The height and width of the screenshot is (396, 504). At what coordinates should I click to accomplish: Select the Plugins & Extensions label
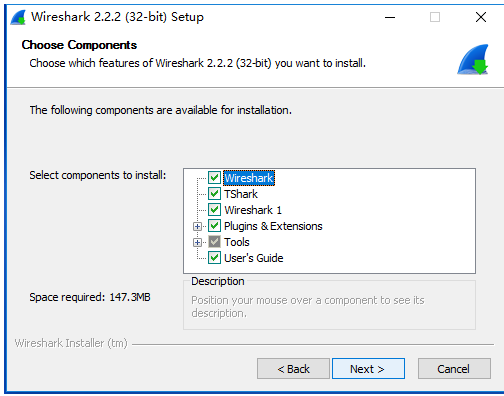click(273, 226)
